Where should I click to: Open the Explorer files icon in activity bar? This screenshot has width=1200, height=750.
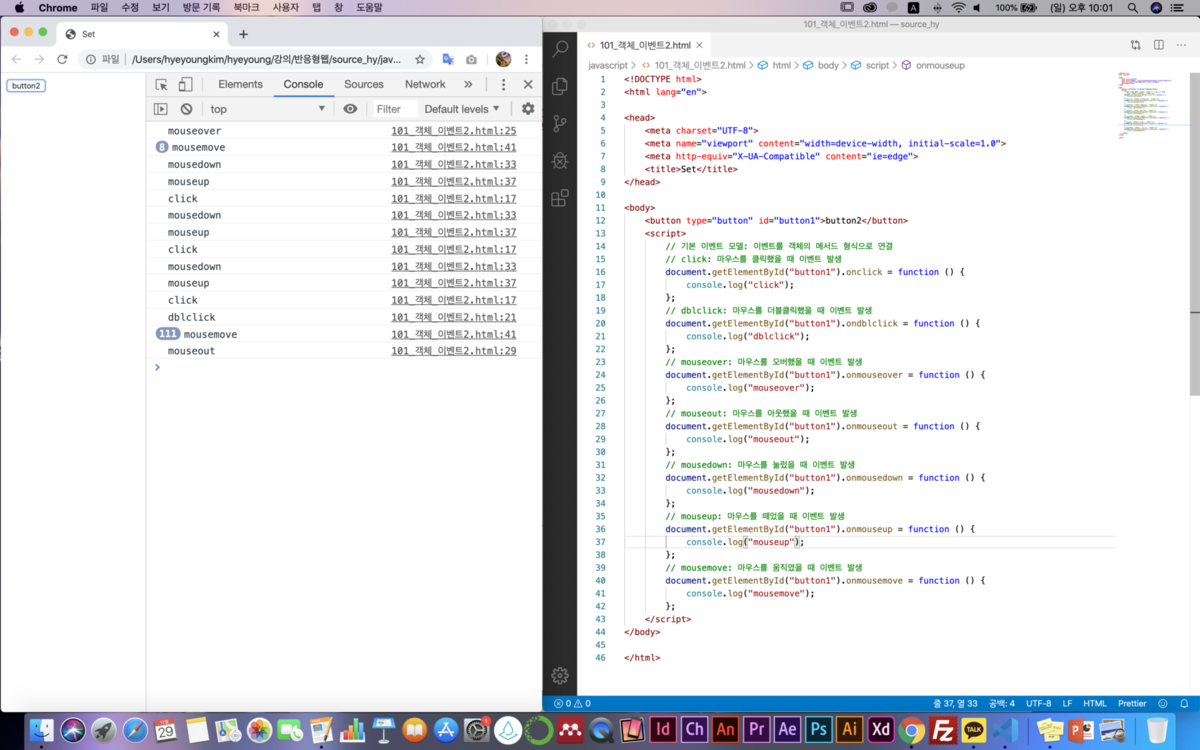point(561,86)
